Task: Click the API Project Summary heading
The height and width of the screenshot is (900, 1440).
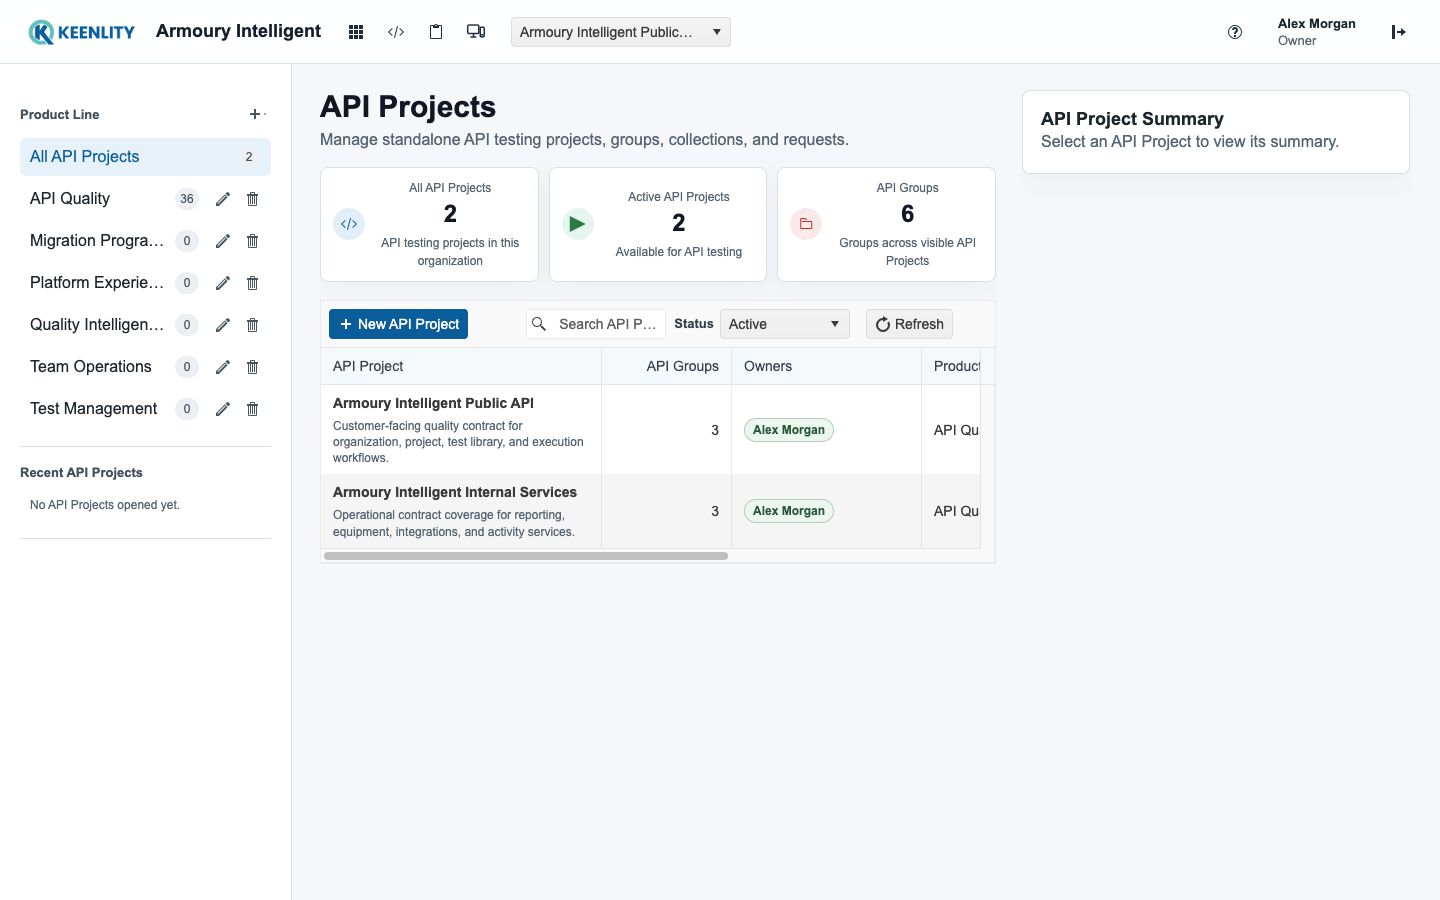Action: pos(1132,119)
